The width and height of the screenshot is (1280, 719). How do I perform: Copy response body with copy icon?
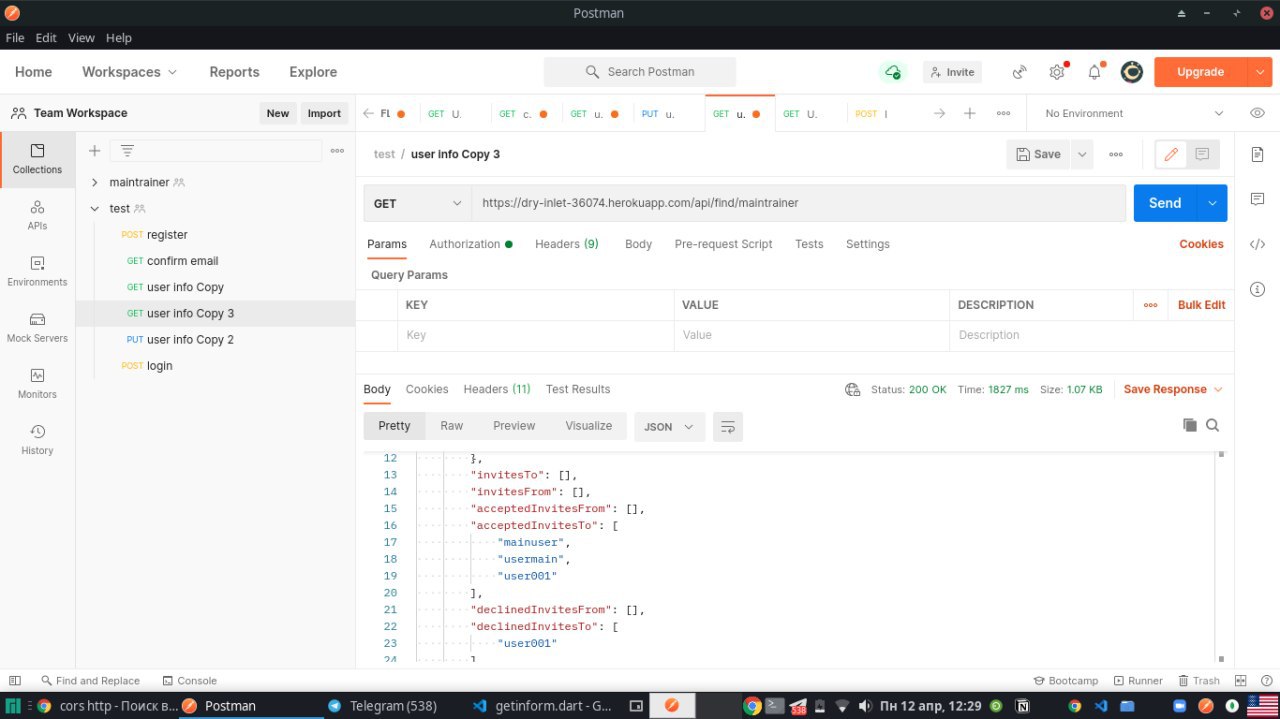click(x=1189, y=425)
